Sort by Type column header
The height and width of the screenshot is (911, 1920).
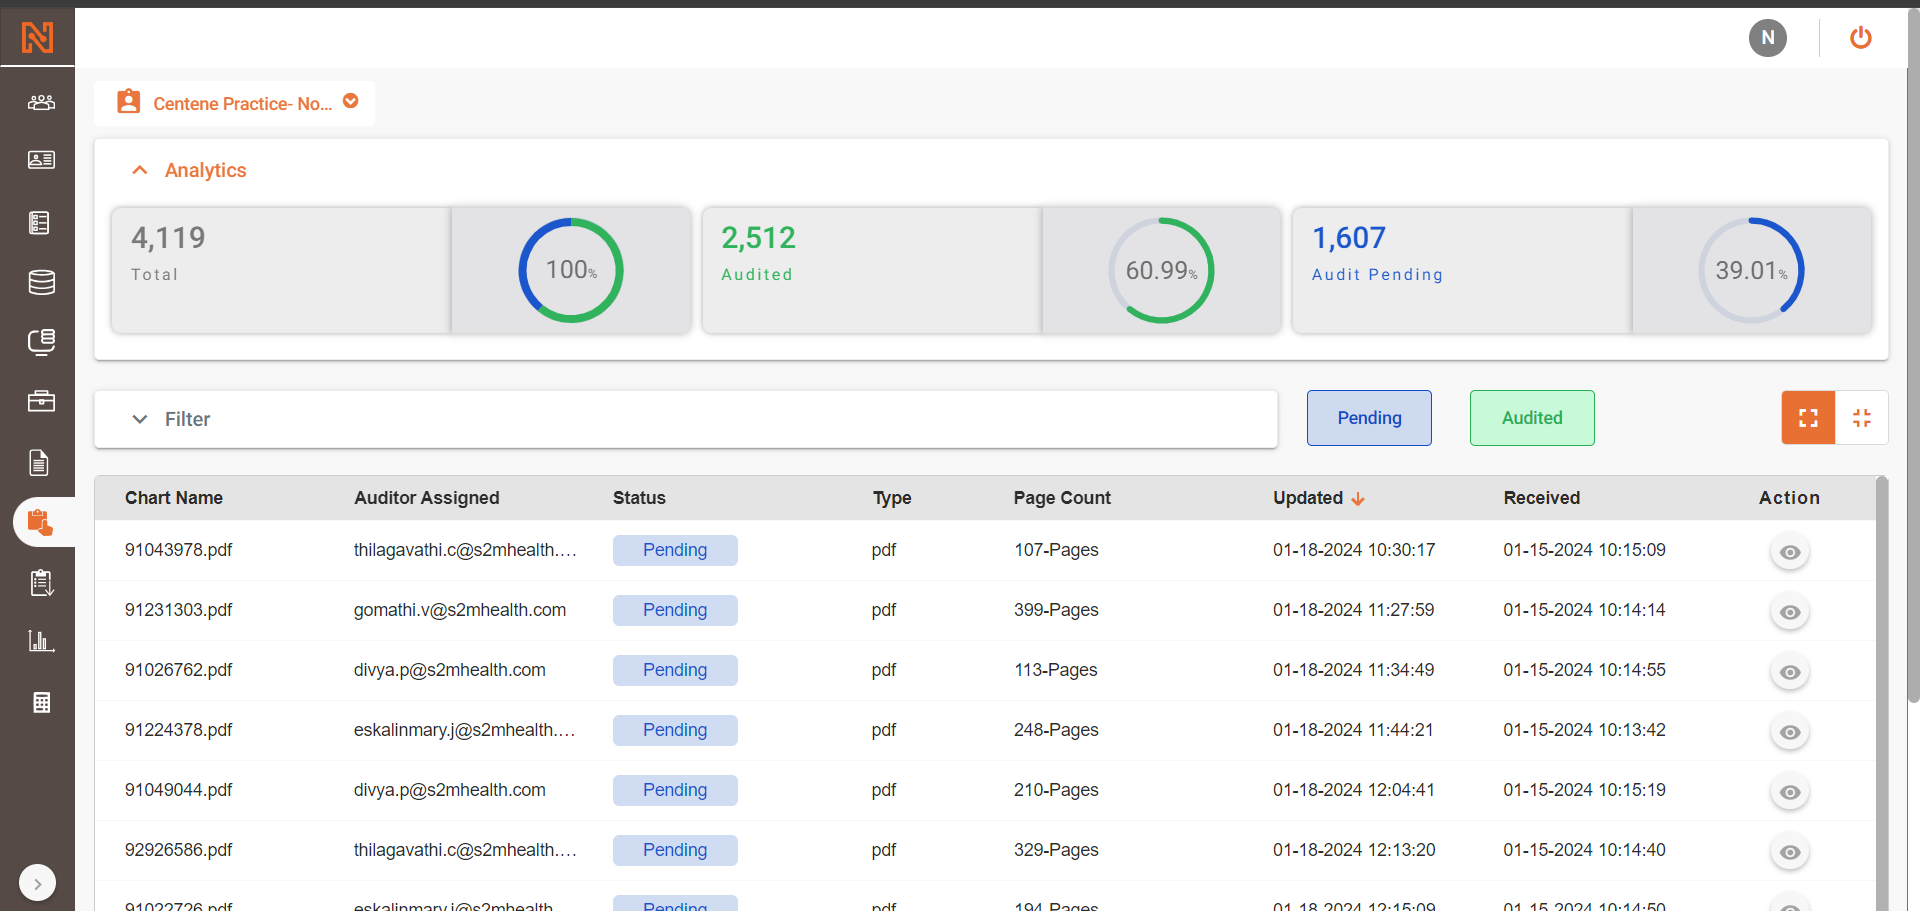click(x=892, y=498)
